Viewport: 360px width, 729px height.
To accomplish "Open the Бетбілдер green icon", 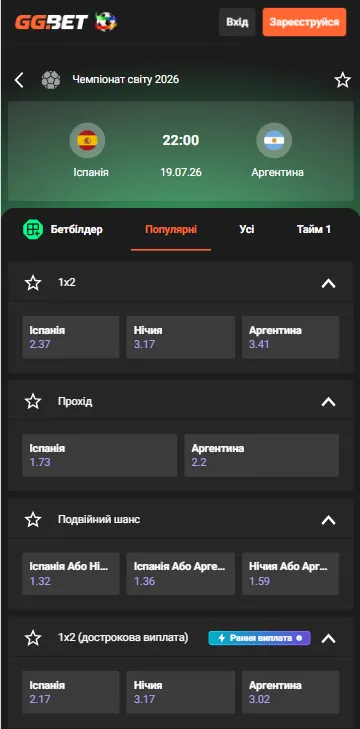I will (33, 229).
